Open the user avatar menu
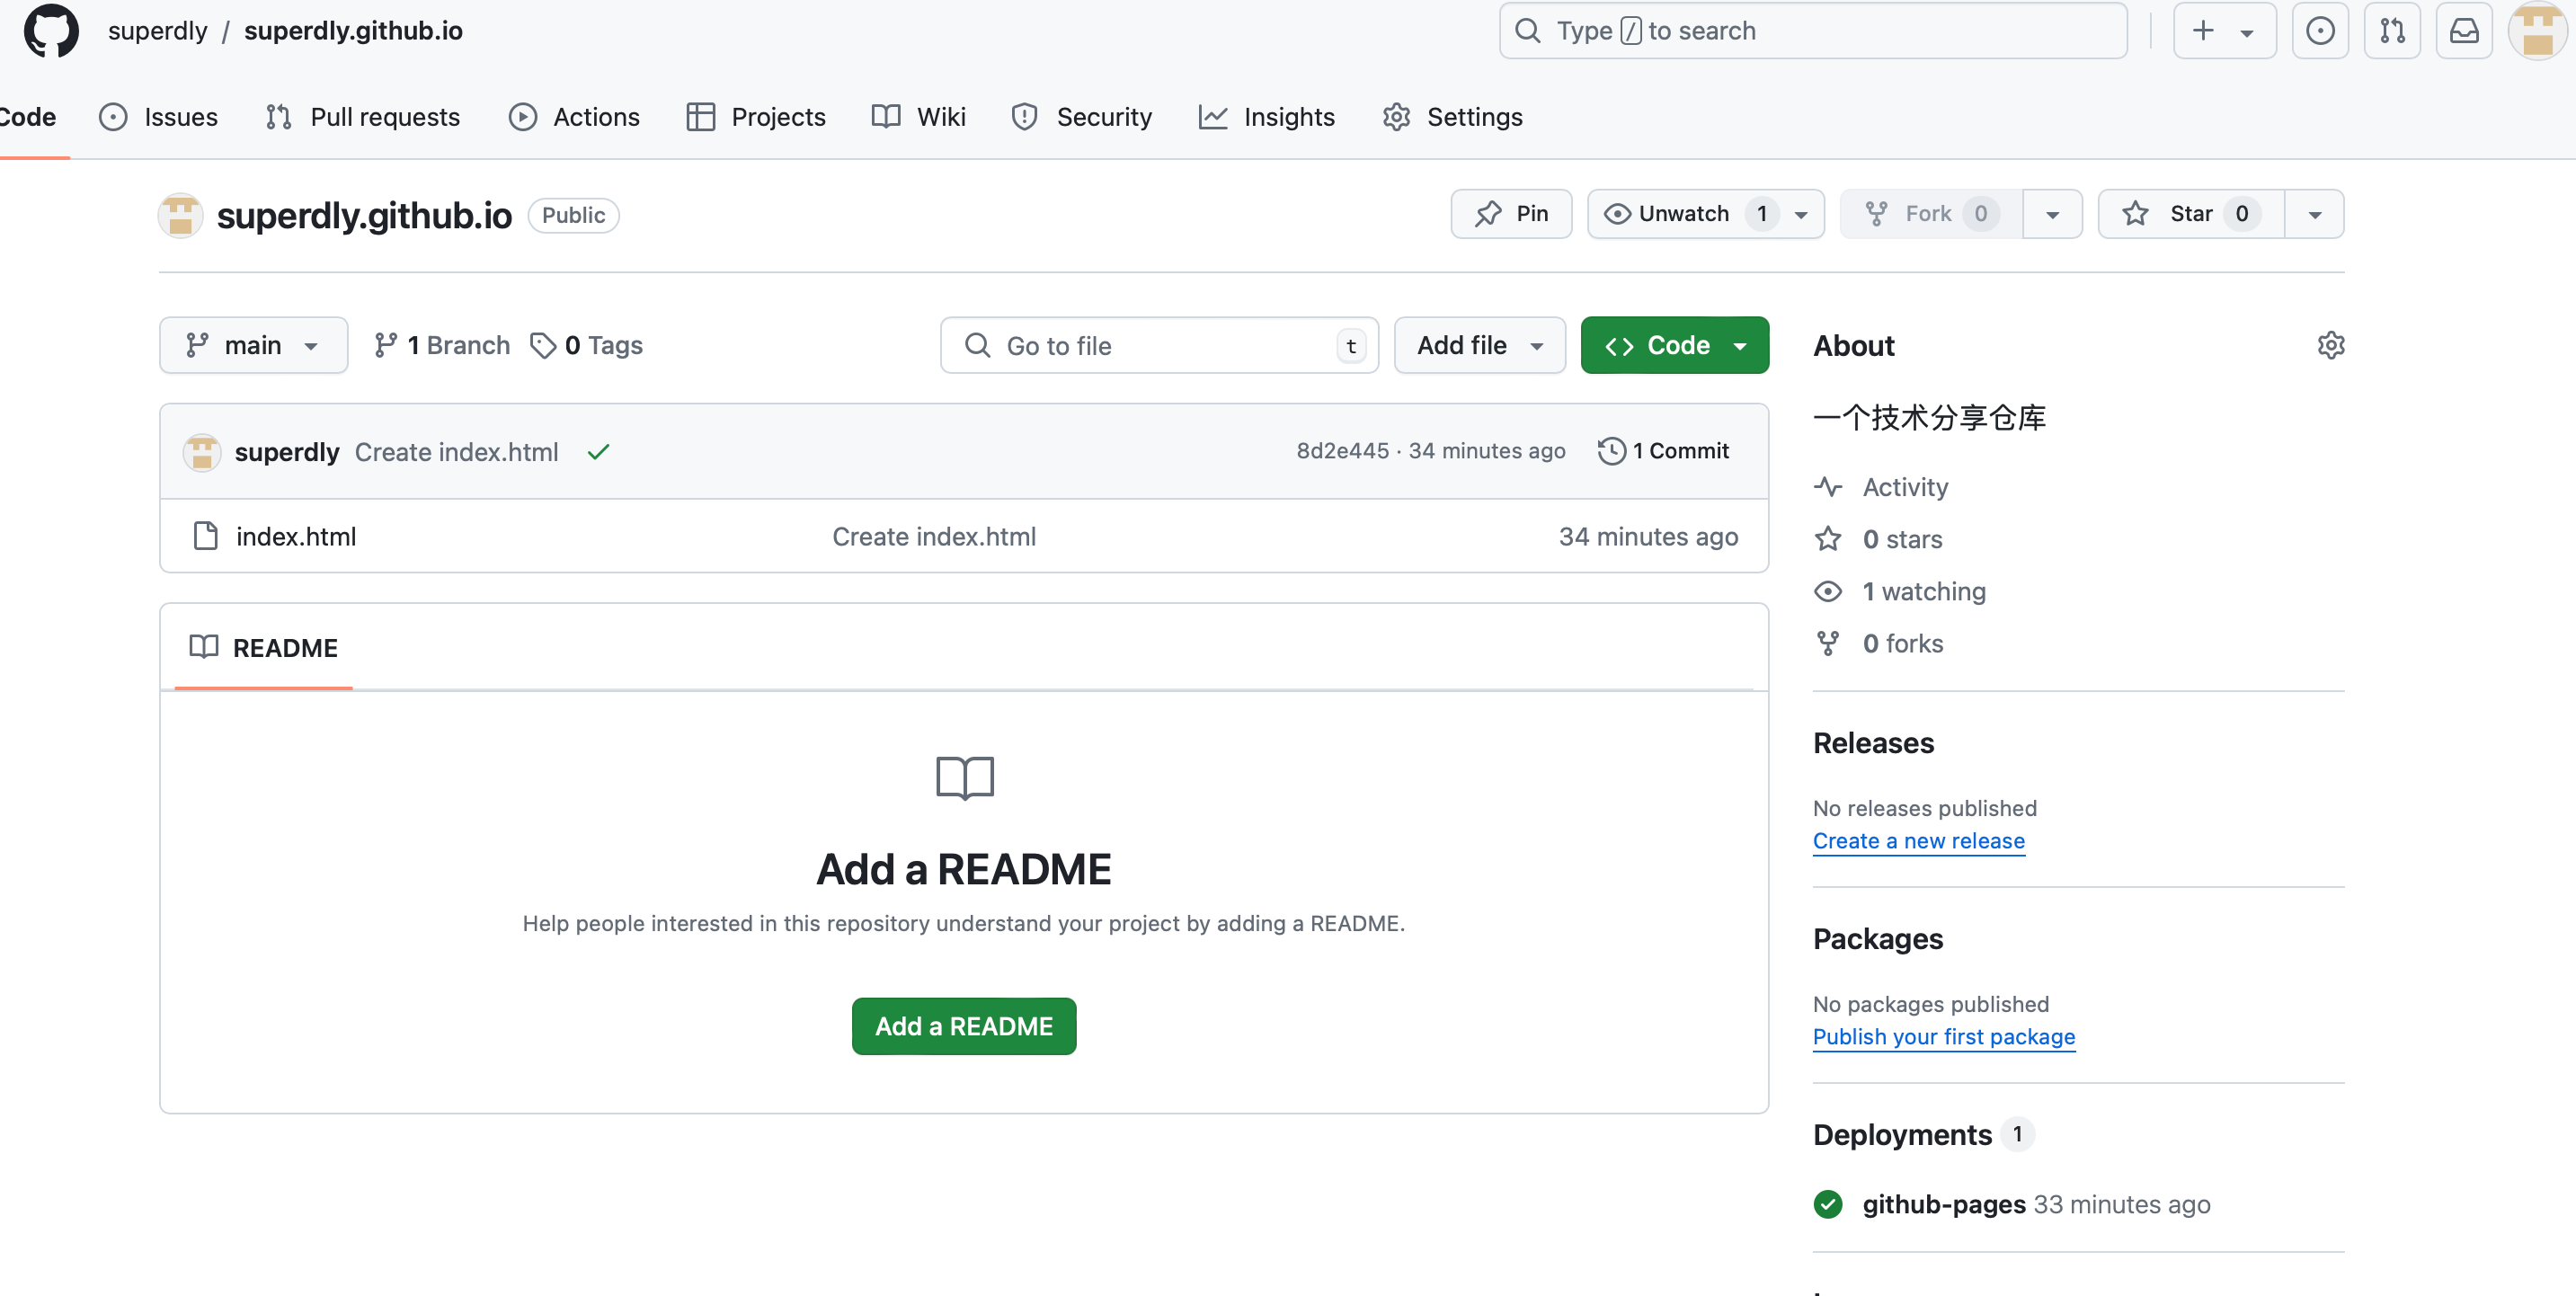2576x1296 pixels. (2537, 31)
